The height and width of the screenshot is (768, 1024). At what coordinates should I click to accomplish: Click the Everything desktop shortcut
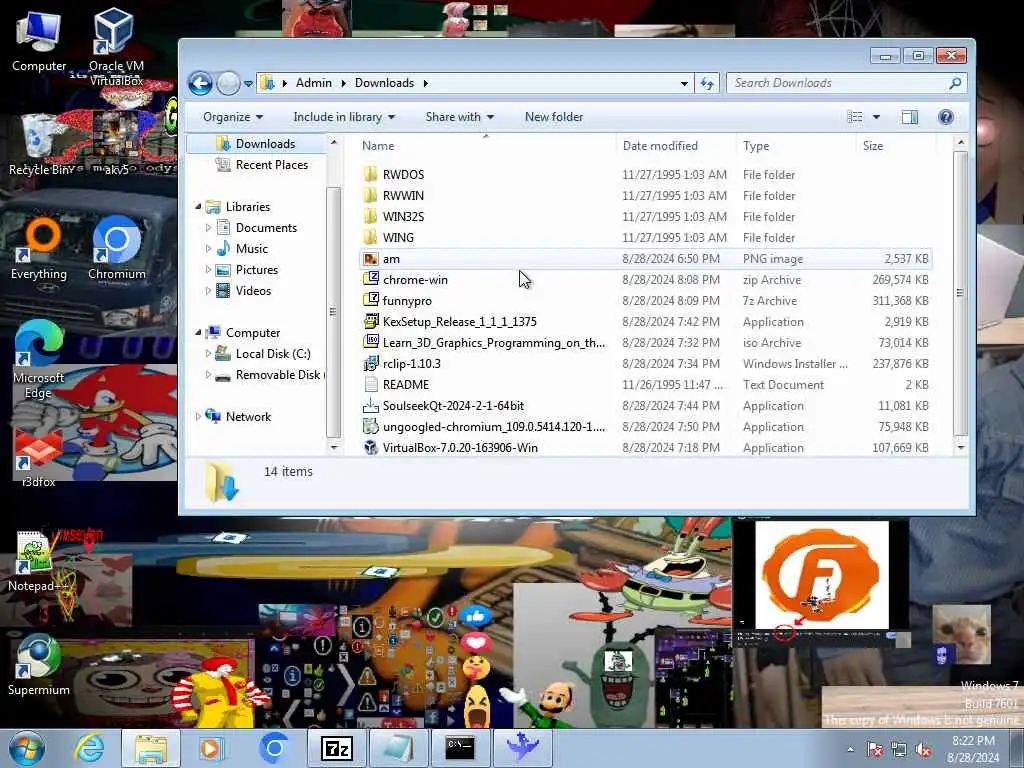(39, 248)
